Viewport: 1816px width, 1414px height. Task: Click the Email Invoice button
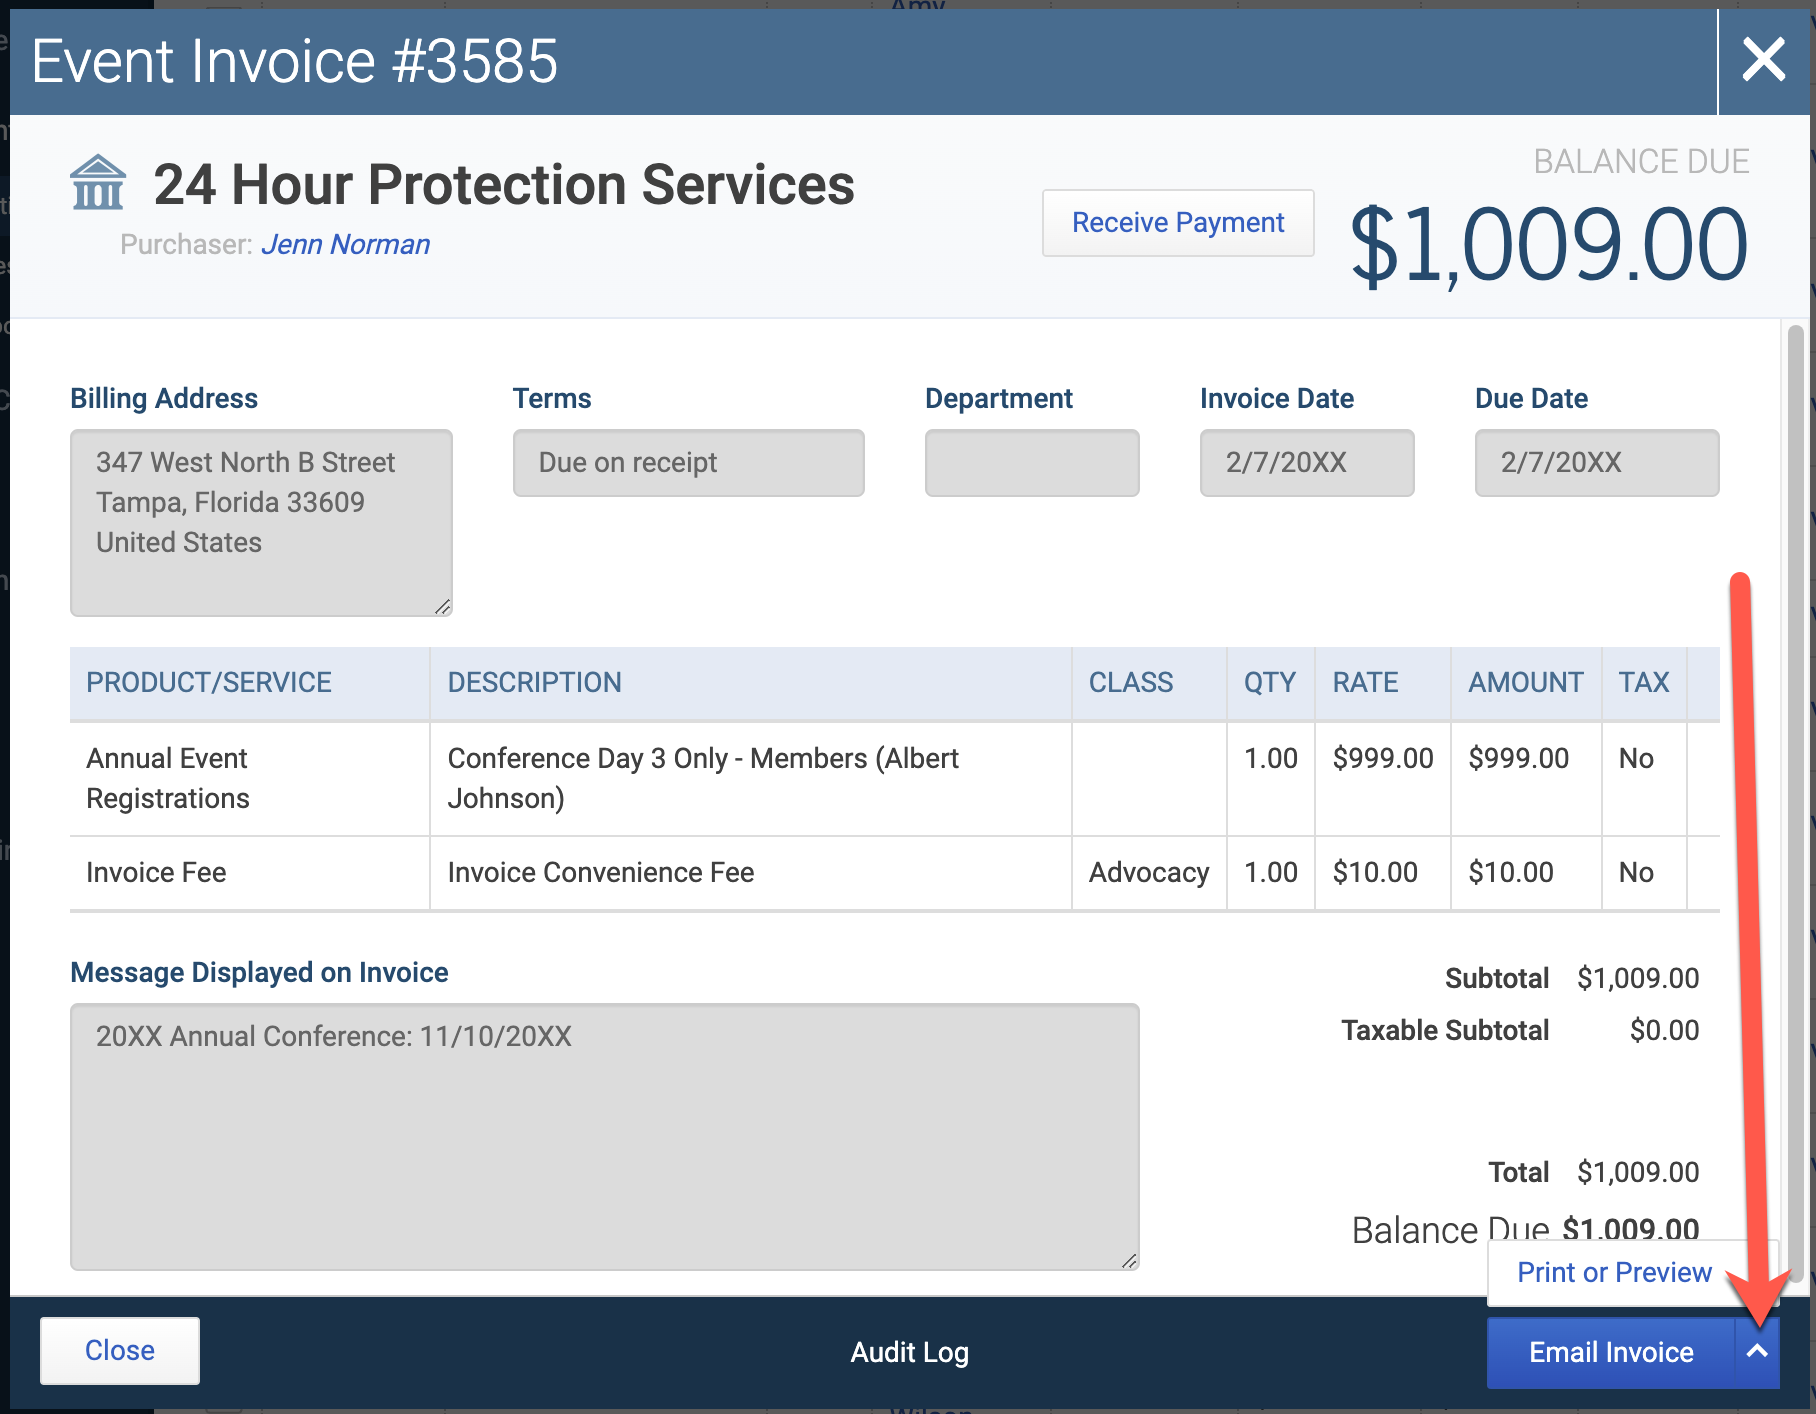1611,1352
